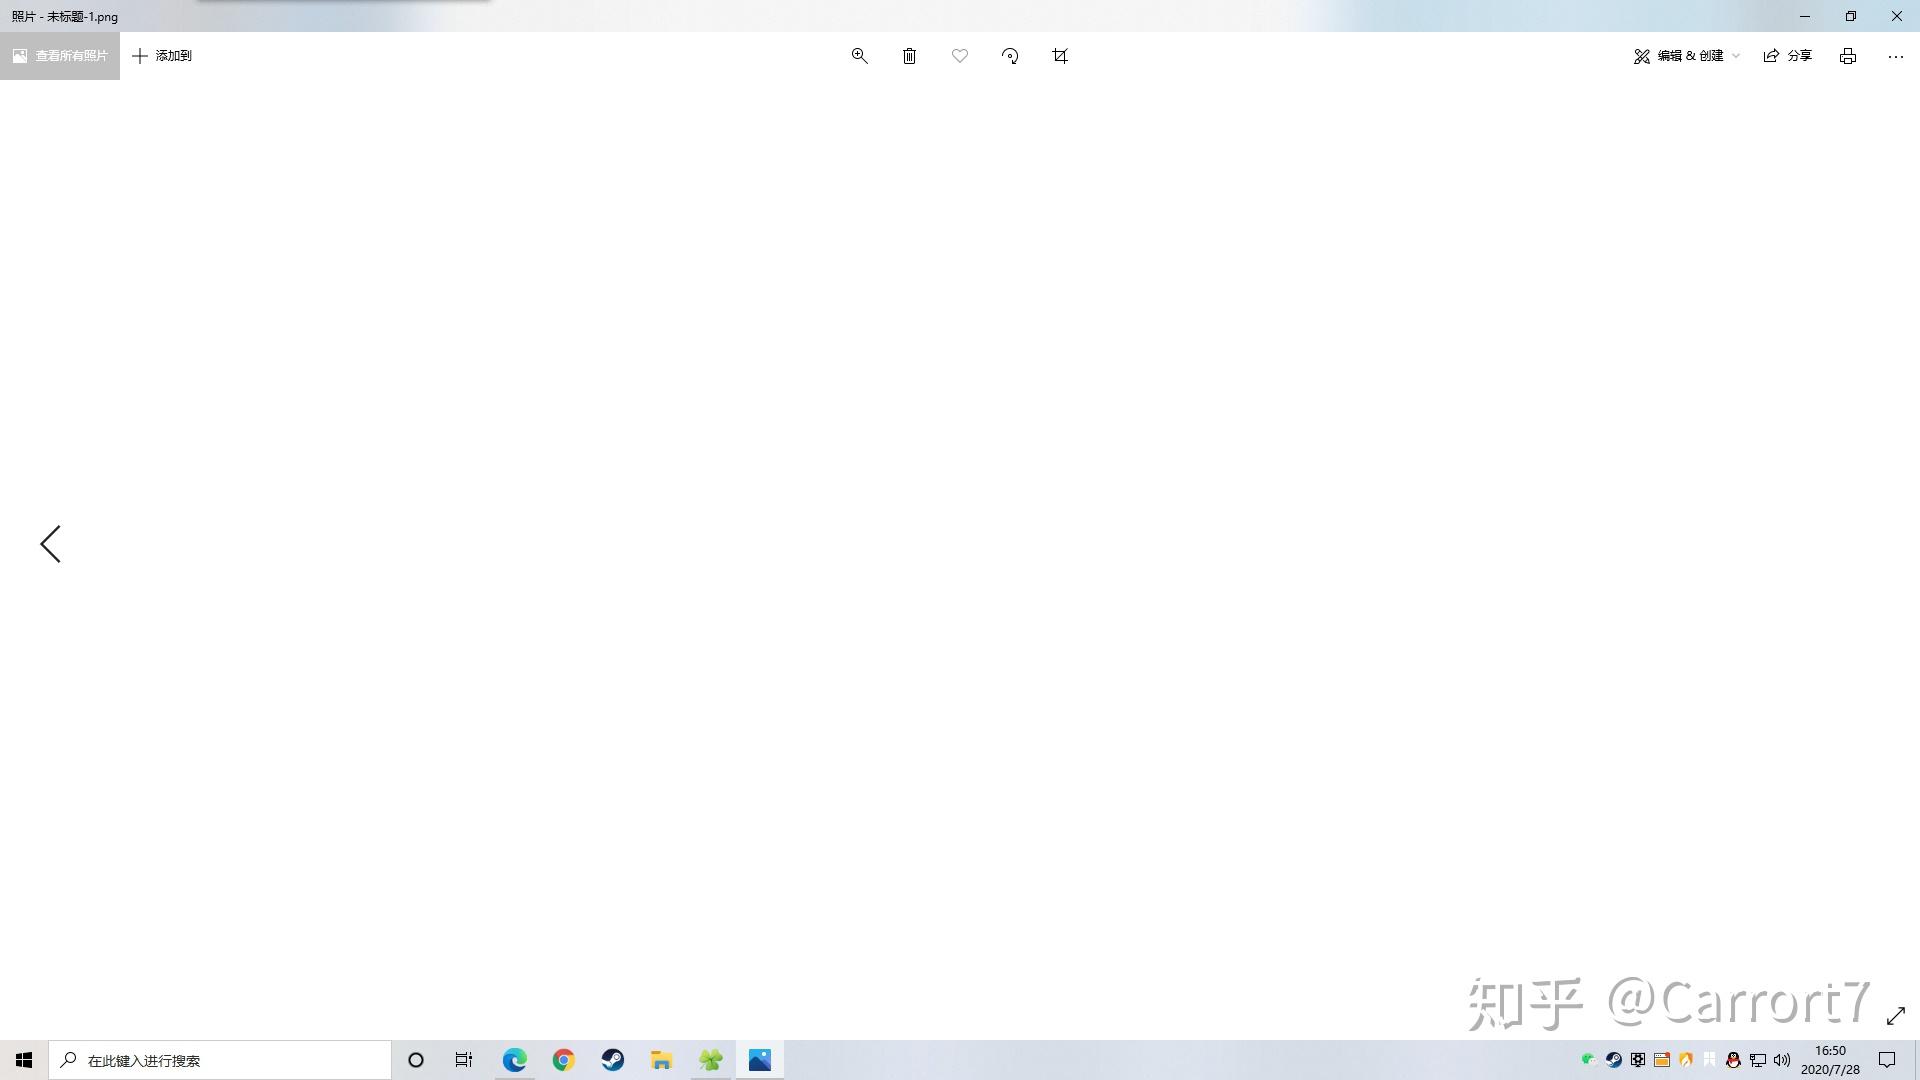Enter fullscreen with diagonal arrows icon
1920x1080 pixels.
tap(1895, 1016)
